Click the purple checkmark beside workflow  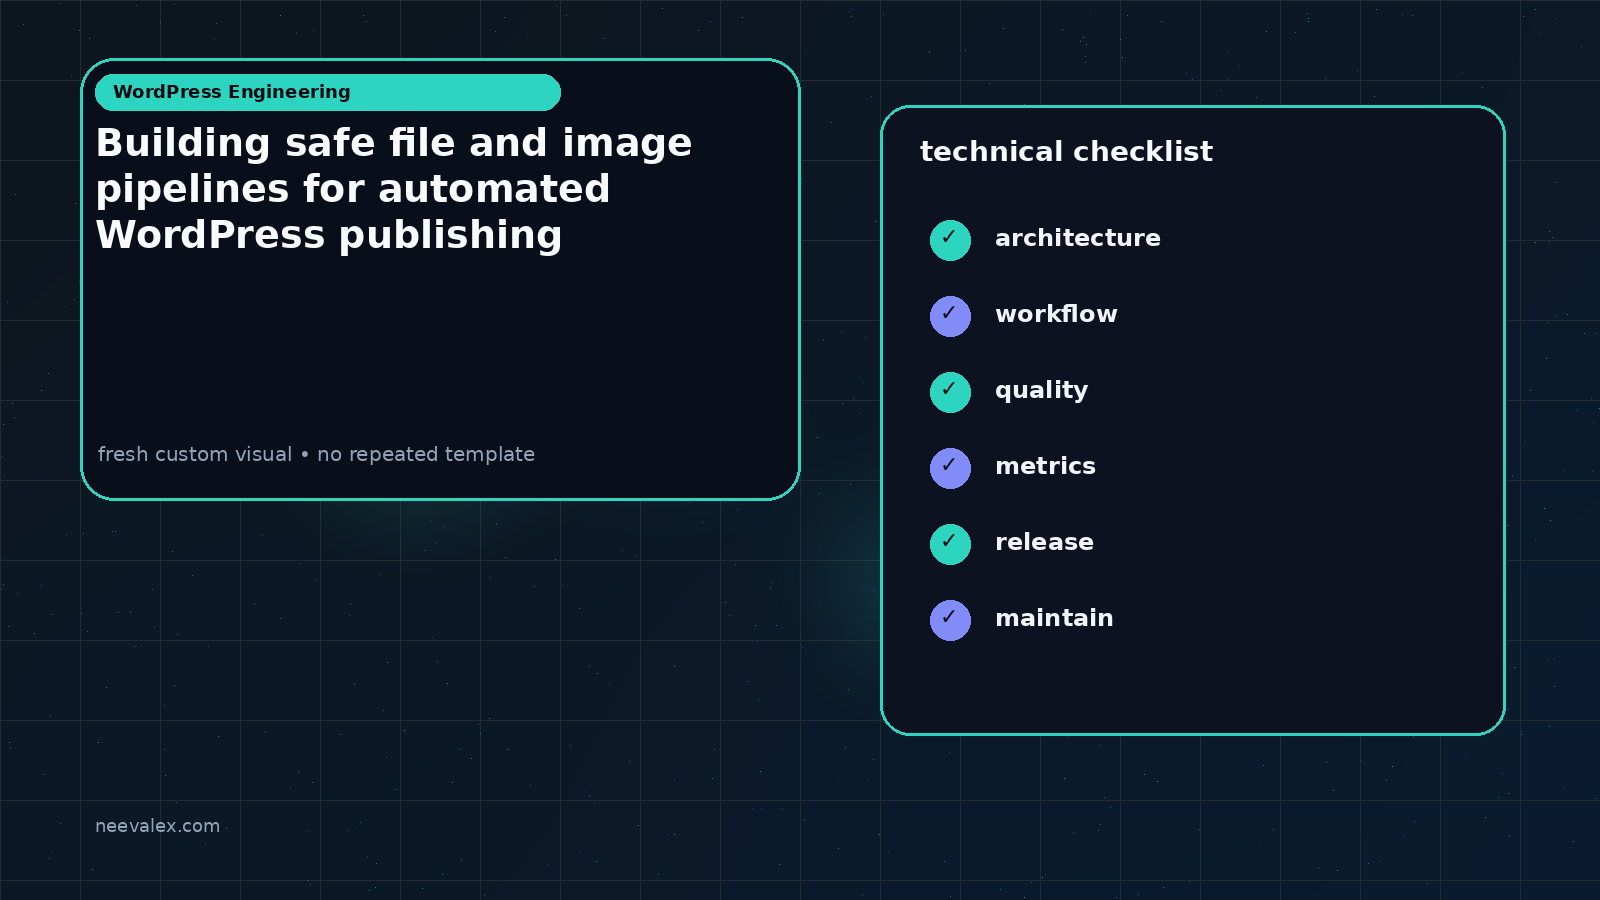click(950, 316)
